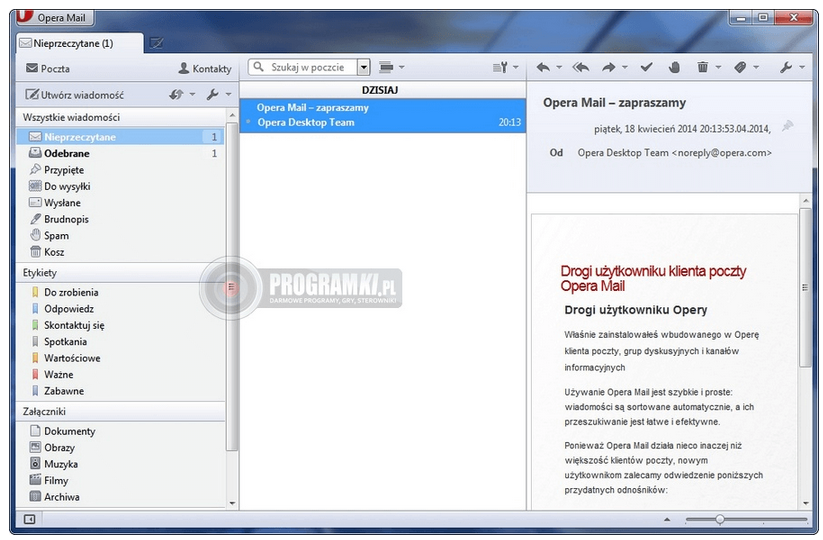Open the Kosz trash folder
Screen dimensions: 823x540
(x=120, y=252)
